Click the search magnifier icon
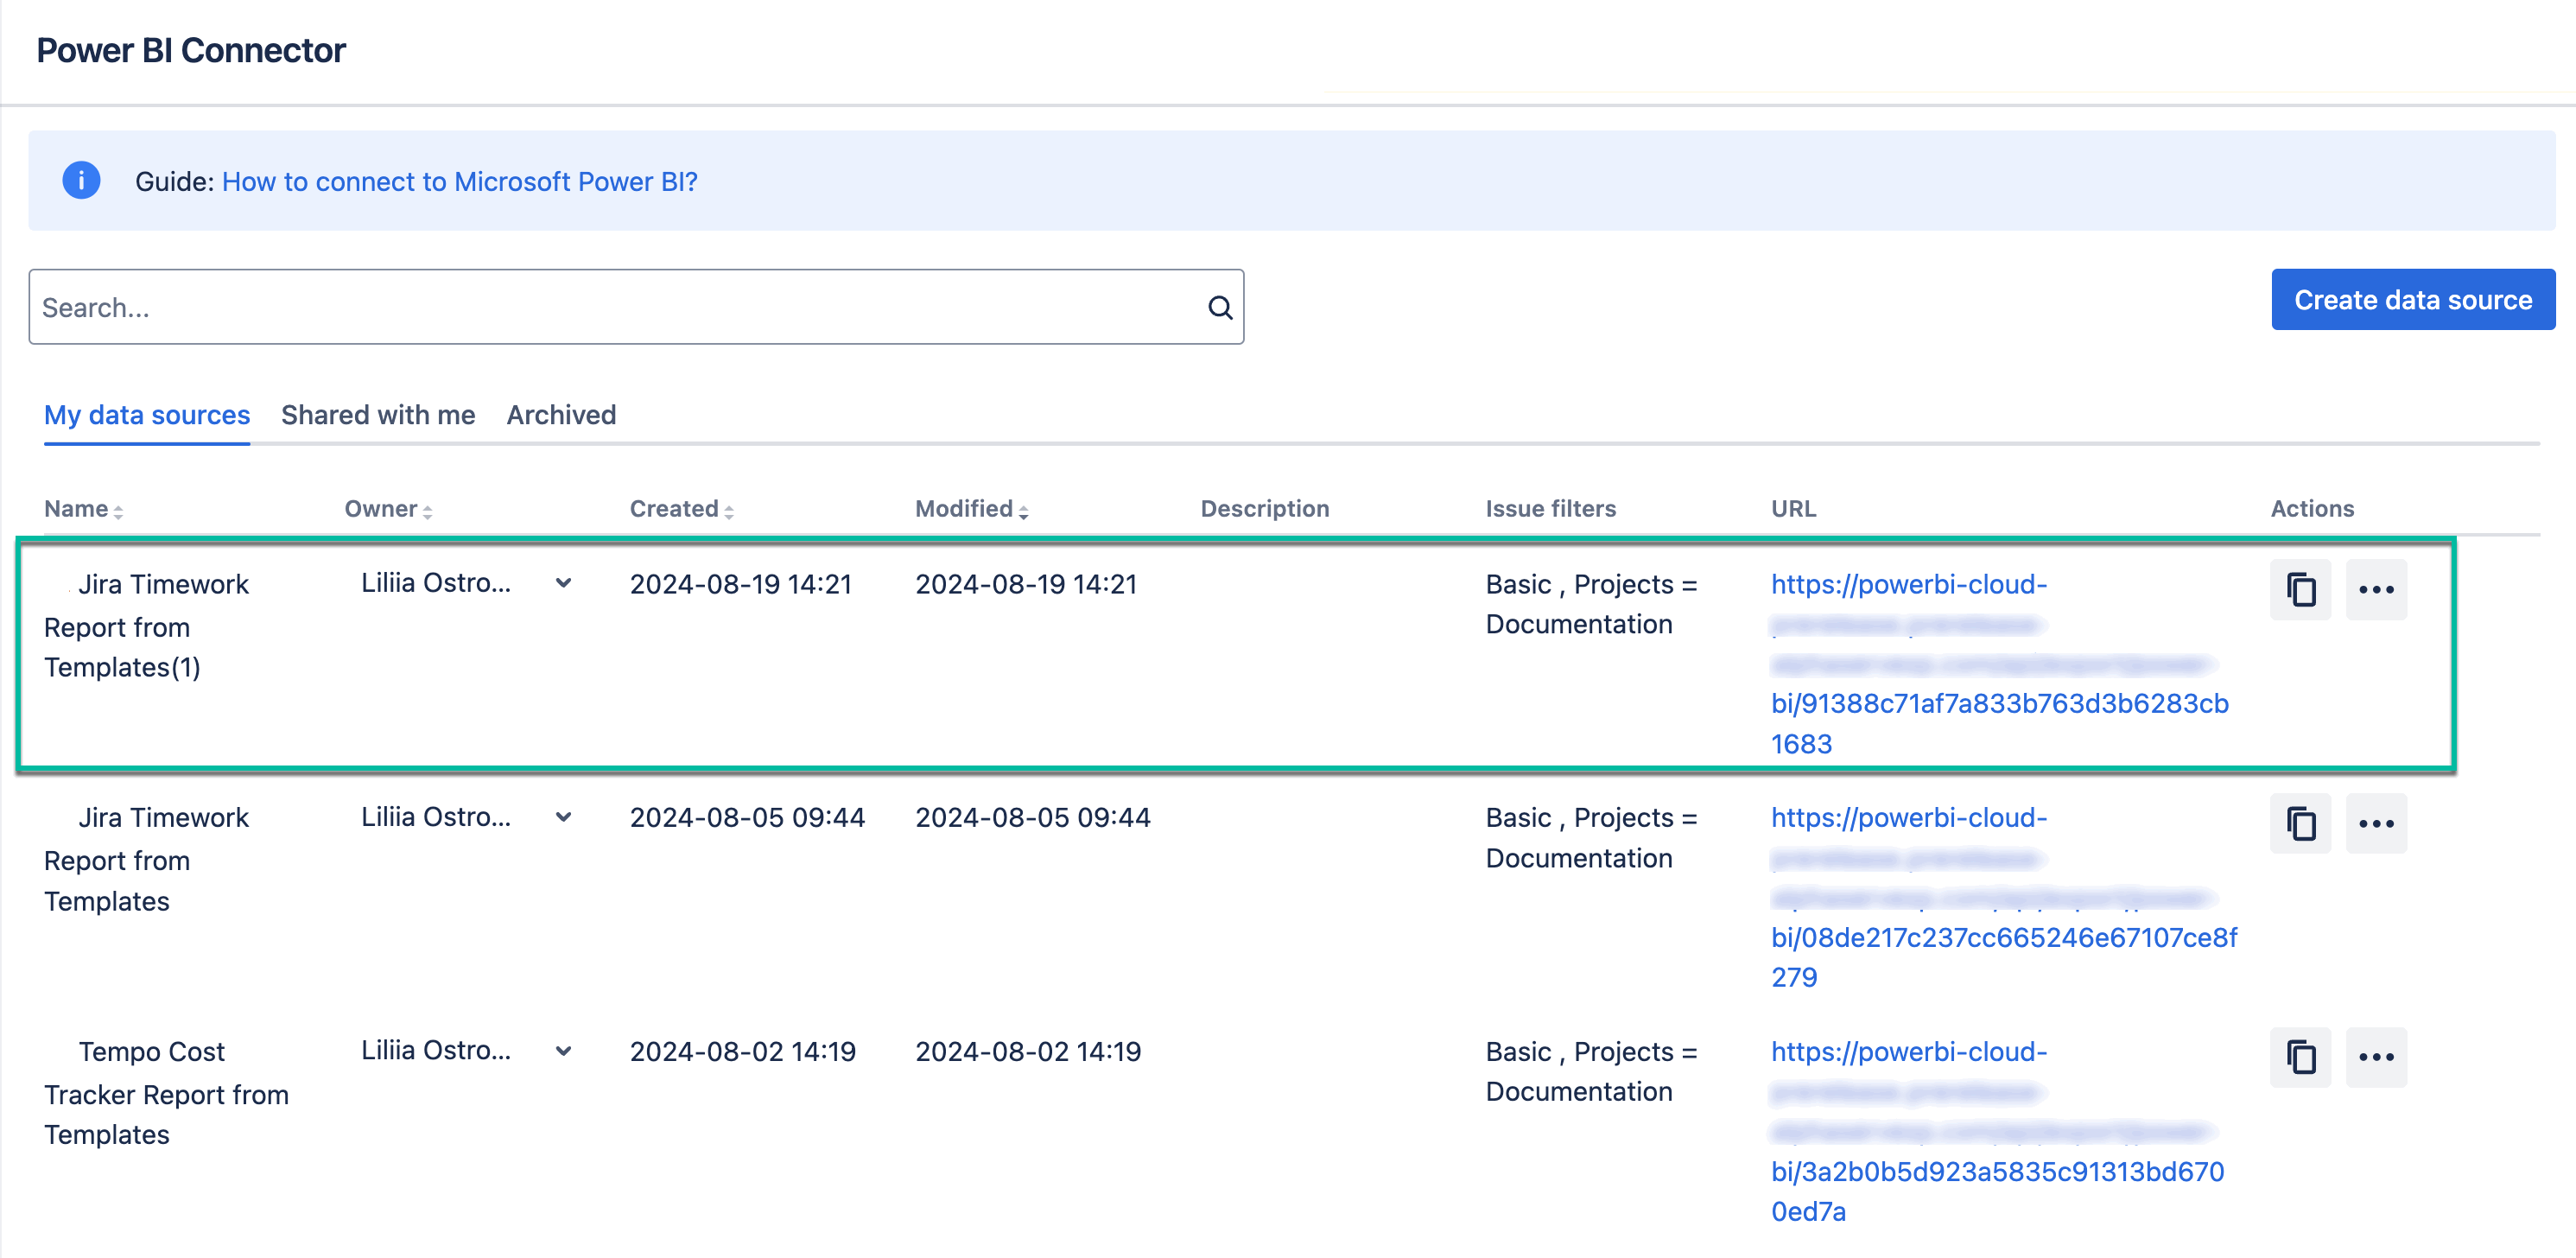This screenshot has width=2576, height=1258. point(1219,308)
